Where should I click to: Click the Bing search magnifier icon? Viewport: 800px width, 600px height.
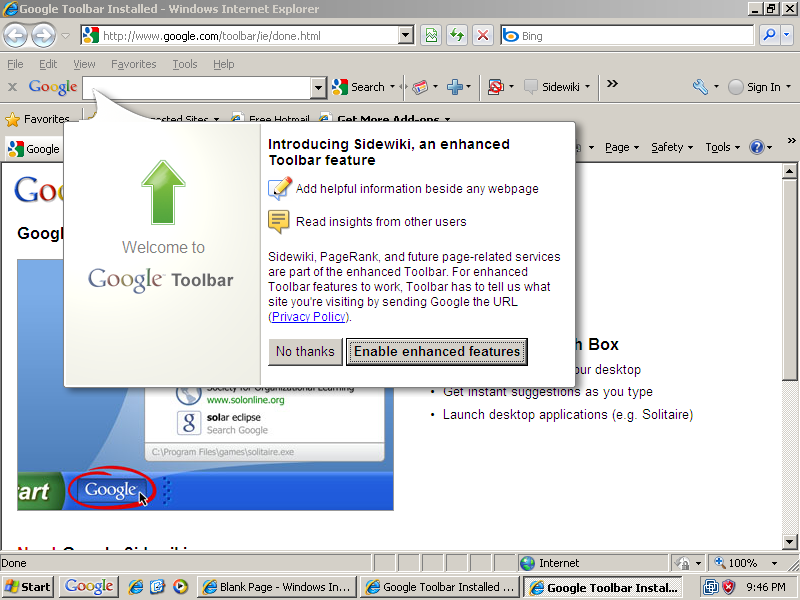point(769,36)
